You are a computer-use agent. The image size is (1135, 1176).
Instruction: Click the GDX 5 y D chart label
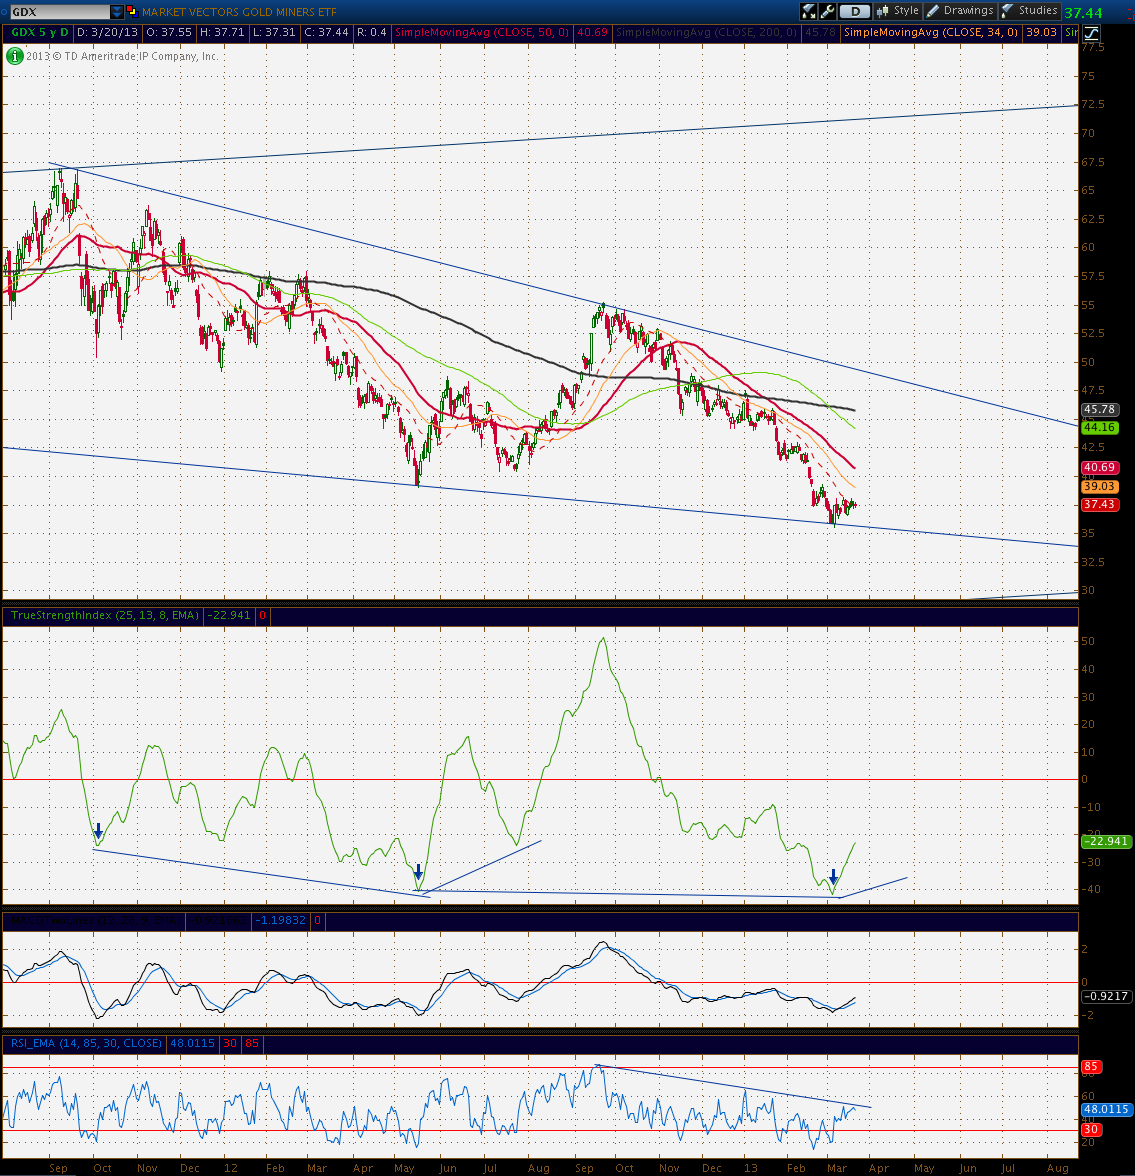click(40, 32)
